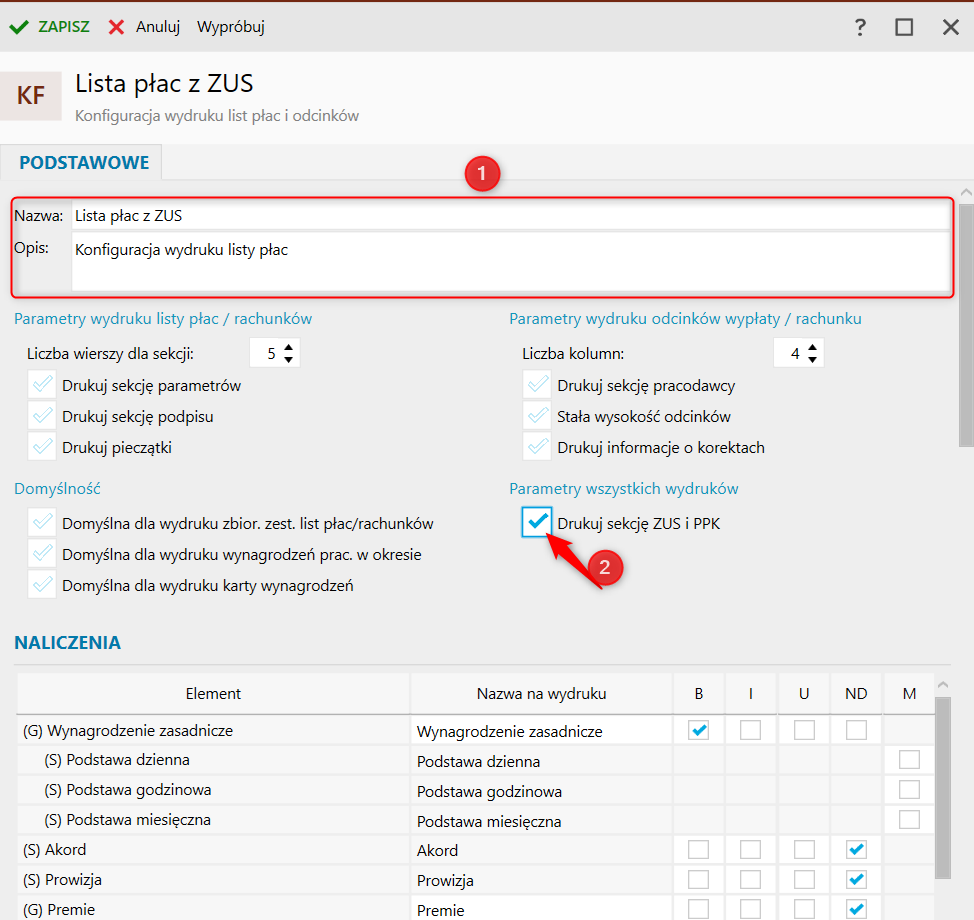The image size is (974, 920).
Task: Click the U column header
Action: pos(804,693)
